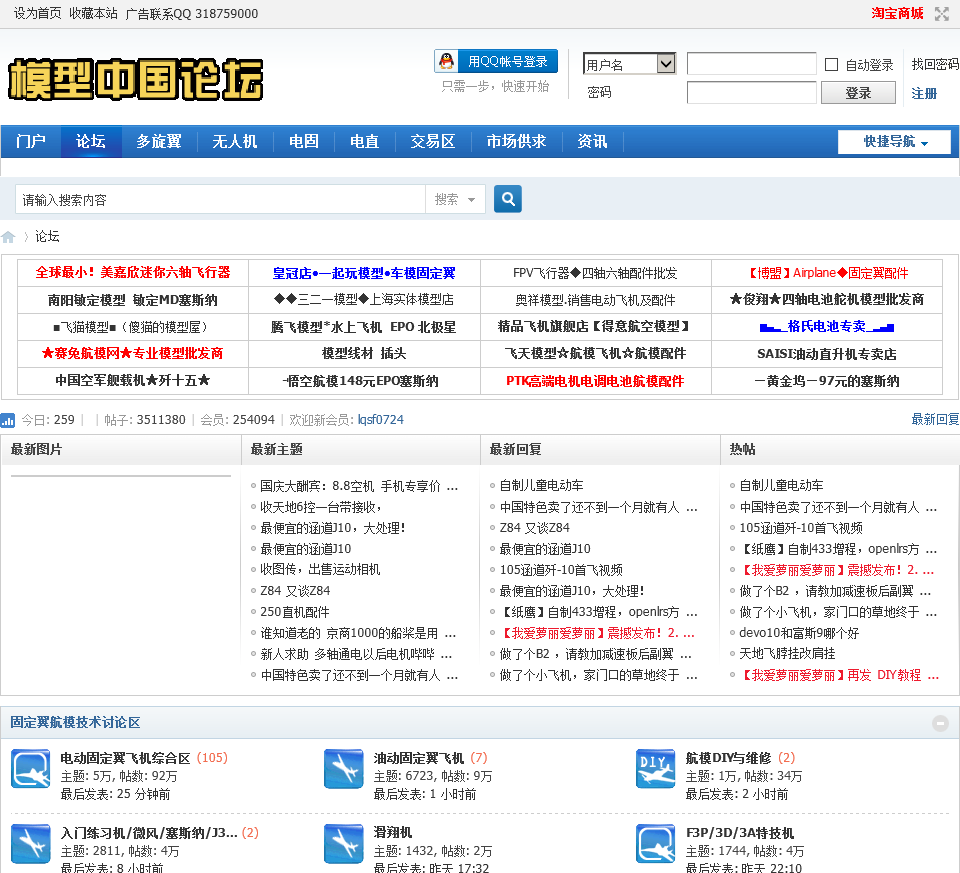960x873 pixels.
Task: Log in with the 用QQ帐号登录 button
Action: coord(496,61)
